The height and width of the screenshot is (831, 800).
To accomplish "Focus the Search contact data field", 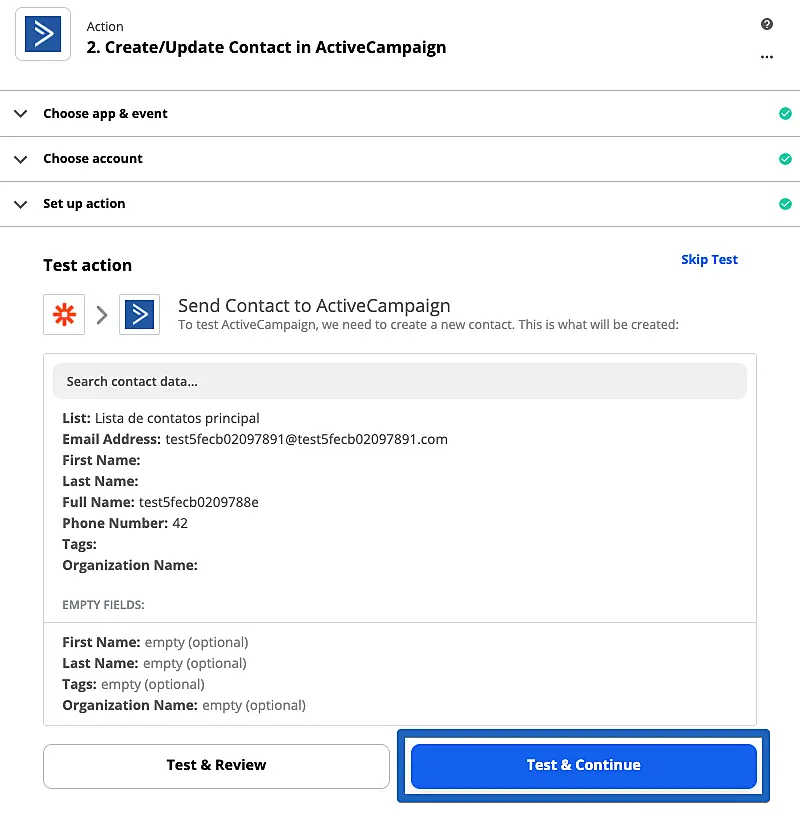I will point(400,381).
